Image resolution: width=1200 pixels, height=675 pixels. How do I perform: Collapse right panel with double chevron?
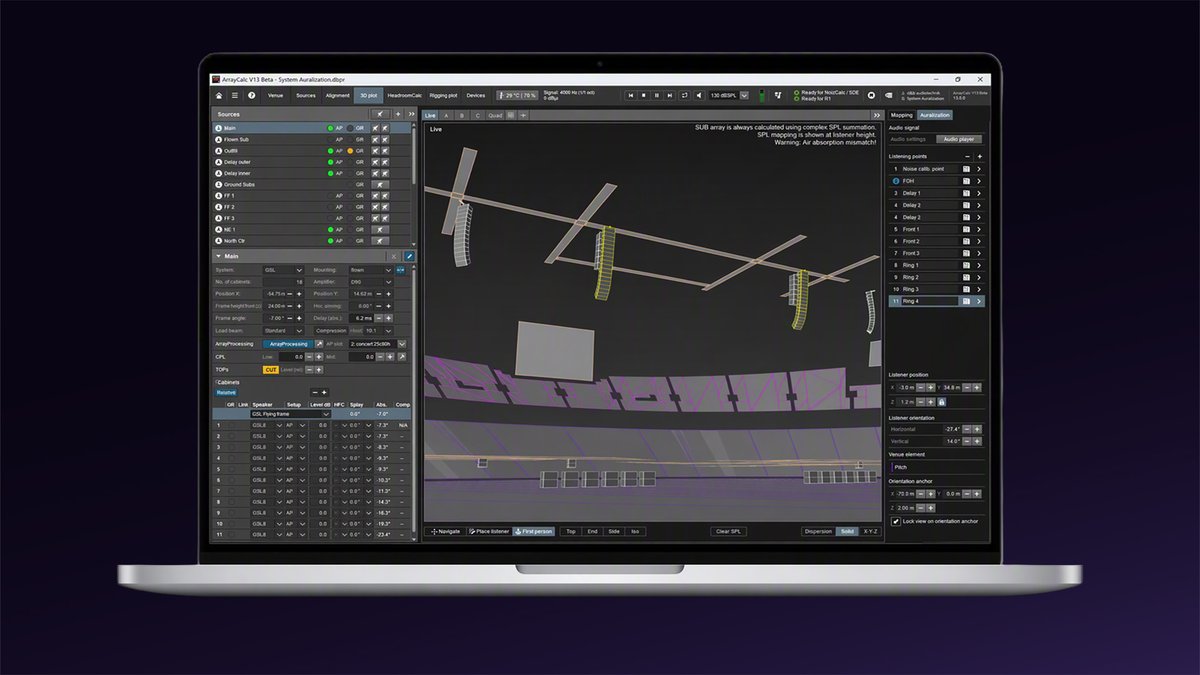point(877,115)
